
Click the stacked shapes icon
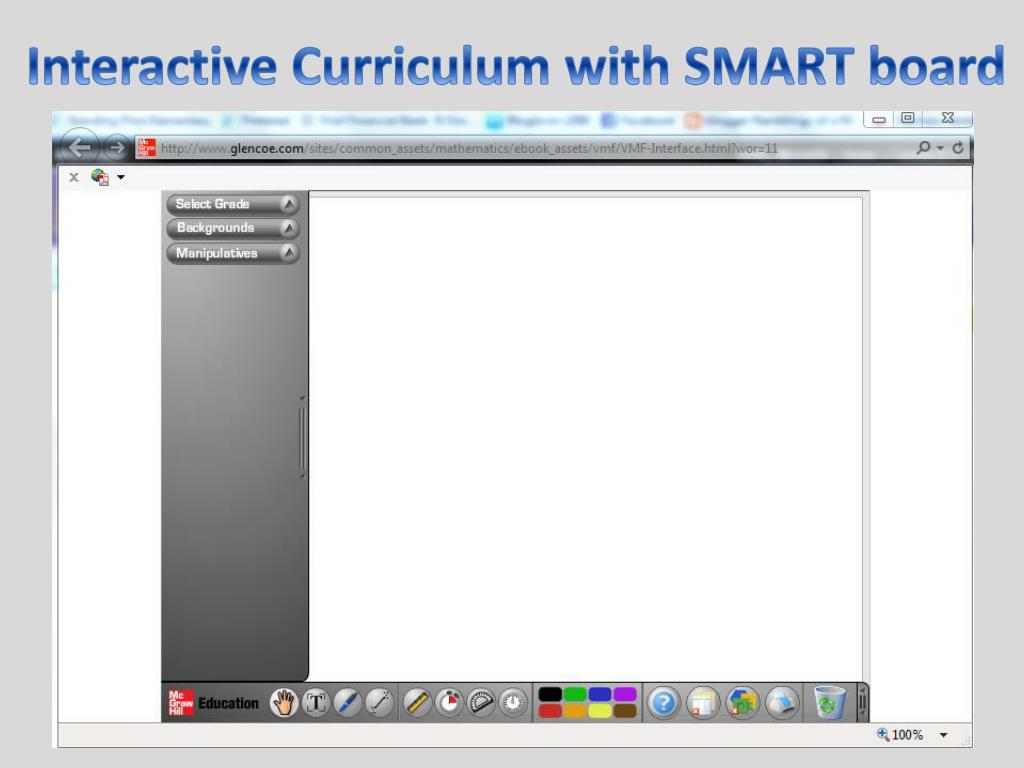743,703
